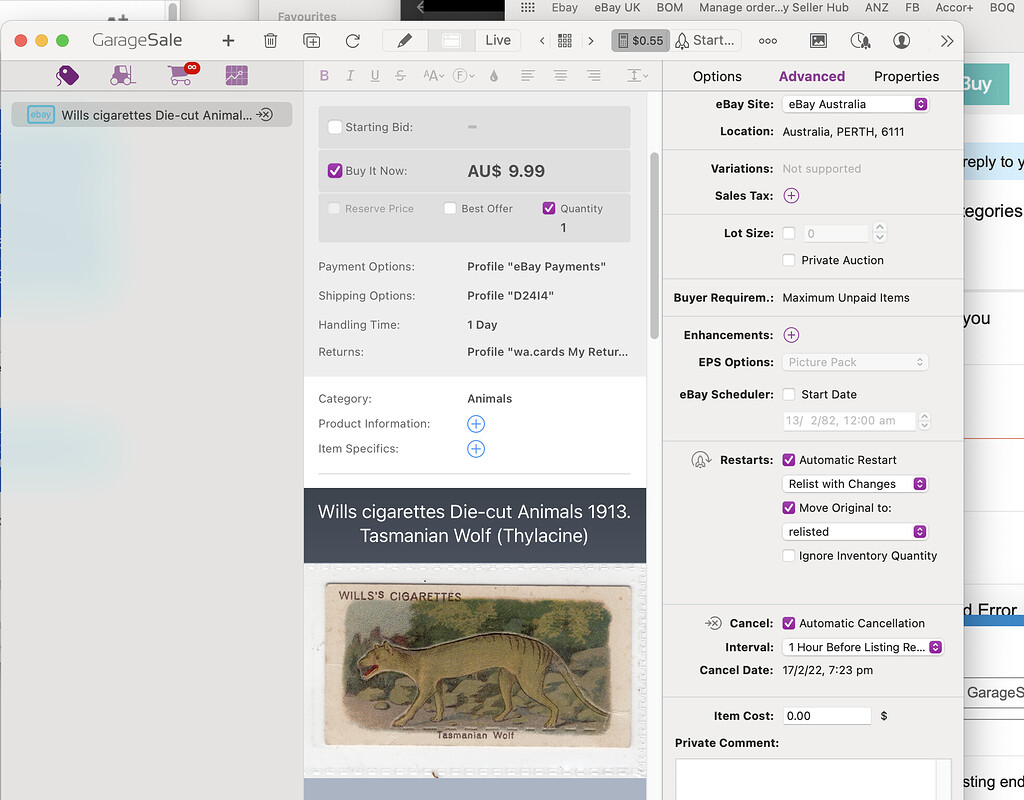Screen dimensions: 1024x800
Task: Open the orders cart sidebar icon
Action: (x=182, y=74)
